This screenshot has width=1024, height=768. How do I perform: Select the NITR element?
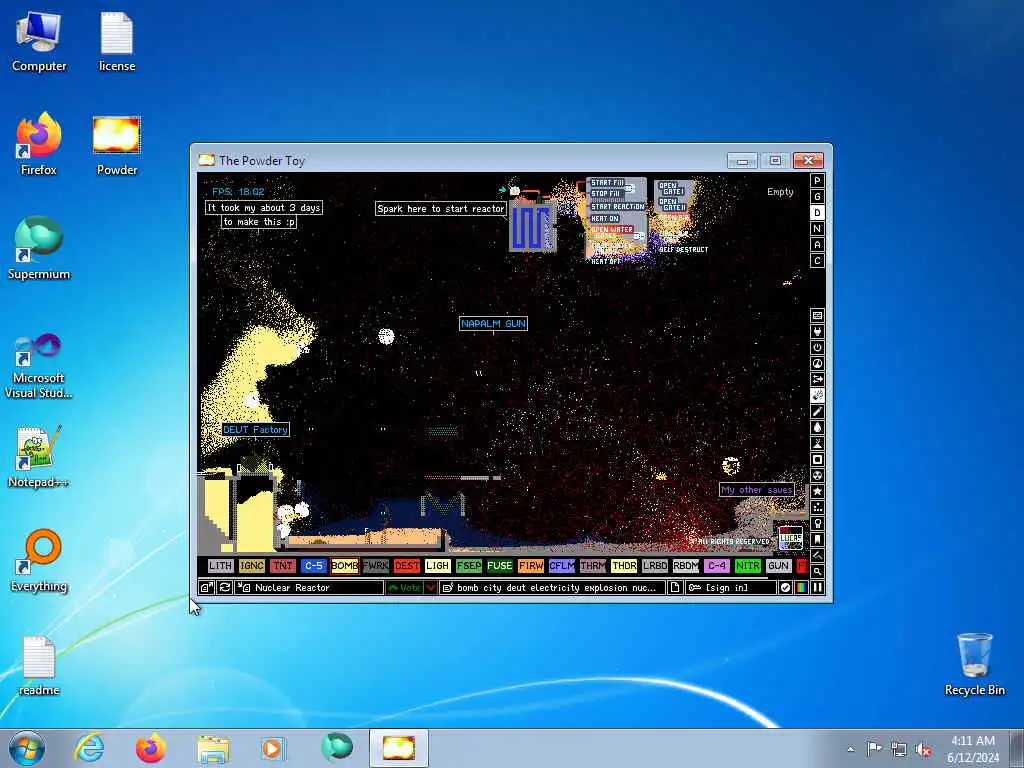point(748,566)
